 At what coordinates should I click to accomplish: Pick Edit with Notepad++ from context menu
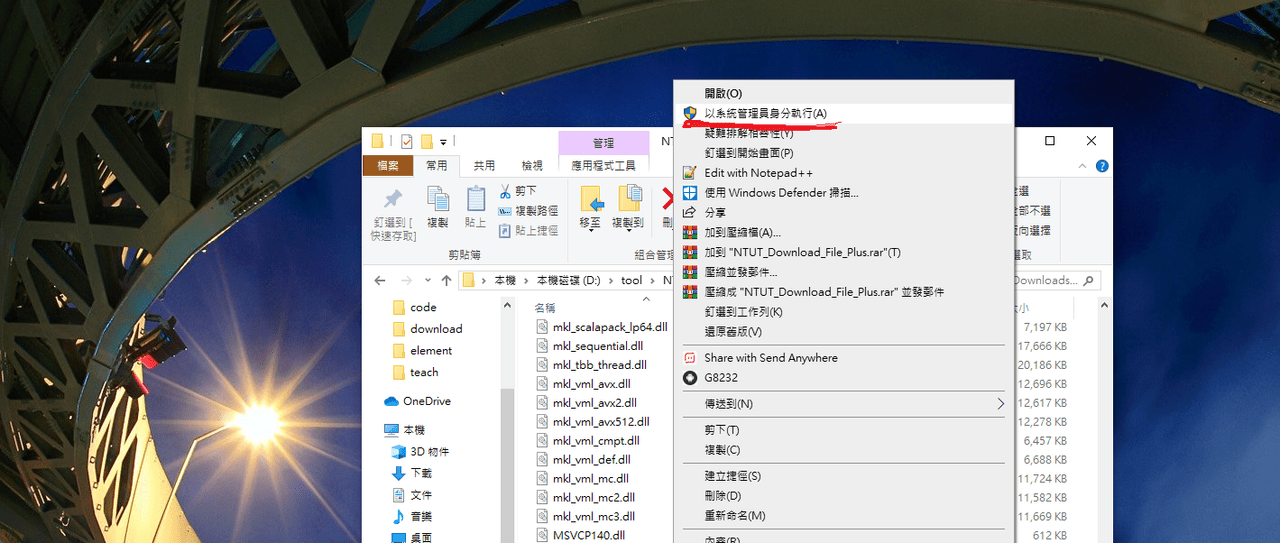tap(845, 173)
